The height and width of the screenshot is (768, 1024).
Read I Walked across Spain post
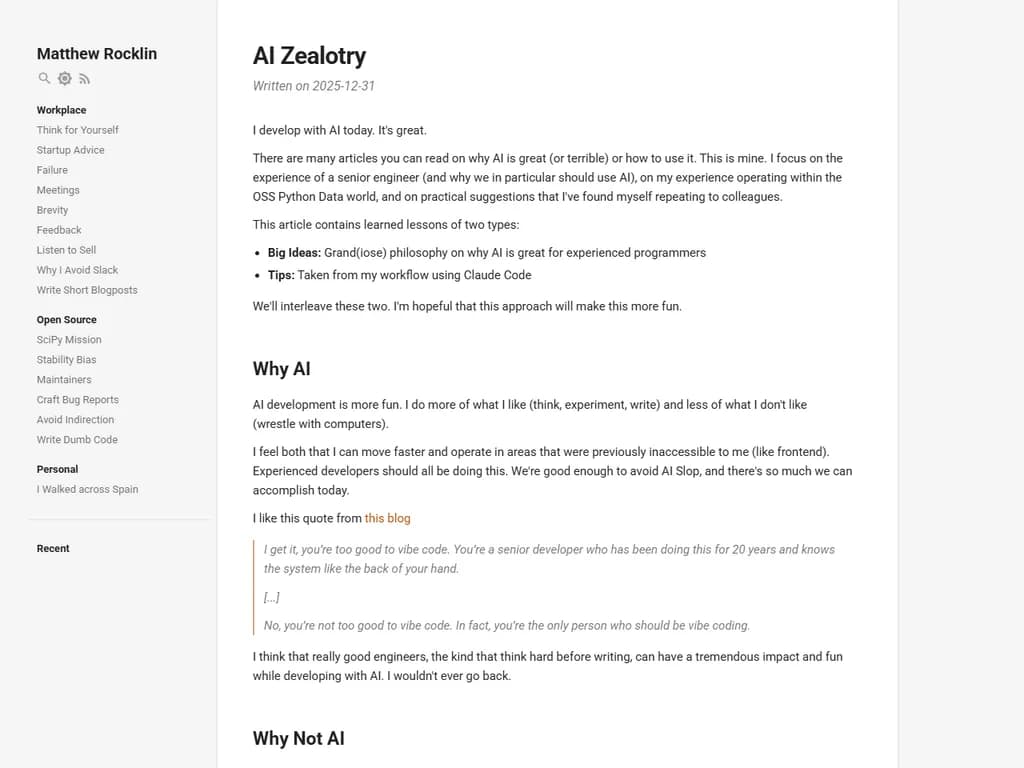coord(88,489)
